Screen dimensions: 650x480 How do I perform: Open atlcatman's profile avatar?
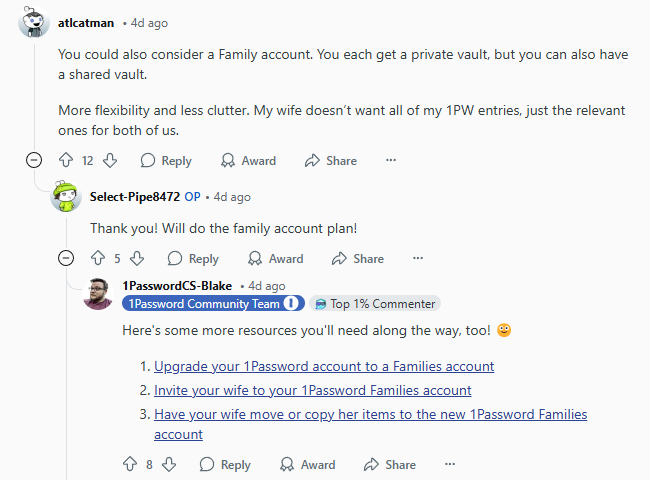[34, 23]
